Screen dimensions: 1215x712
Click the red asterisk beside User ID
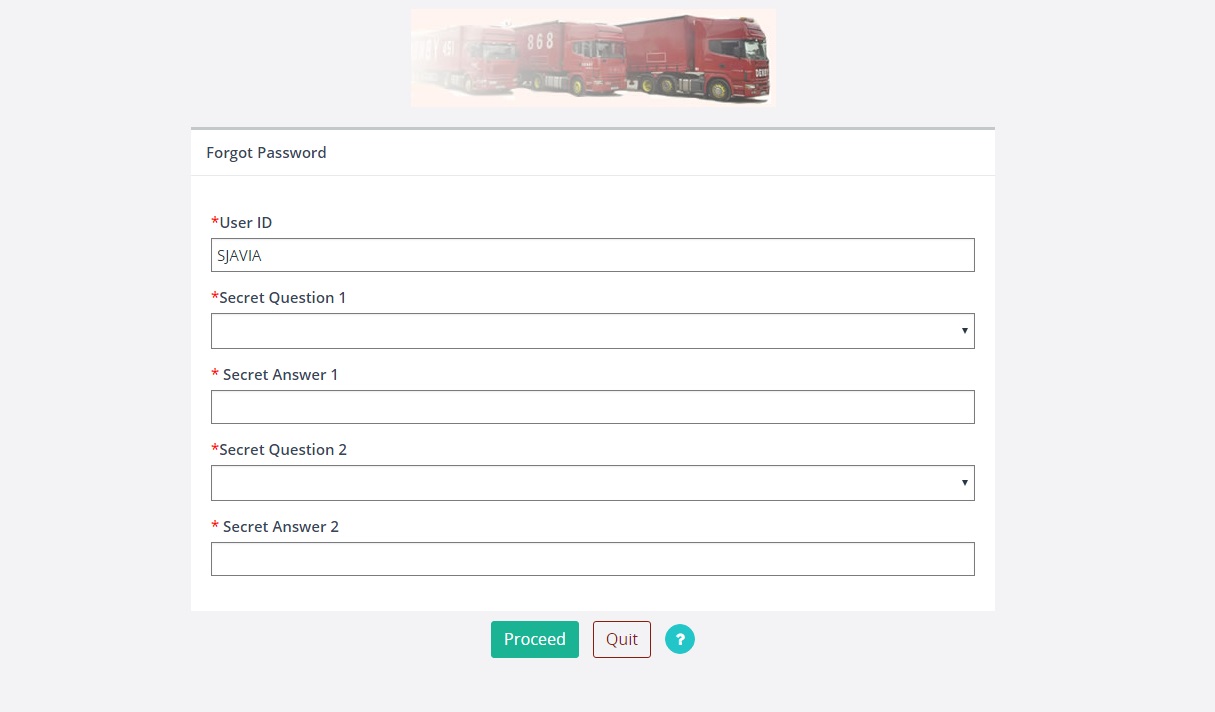[x=215, y=221]
